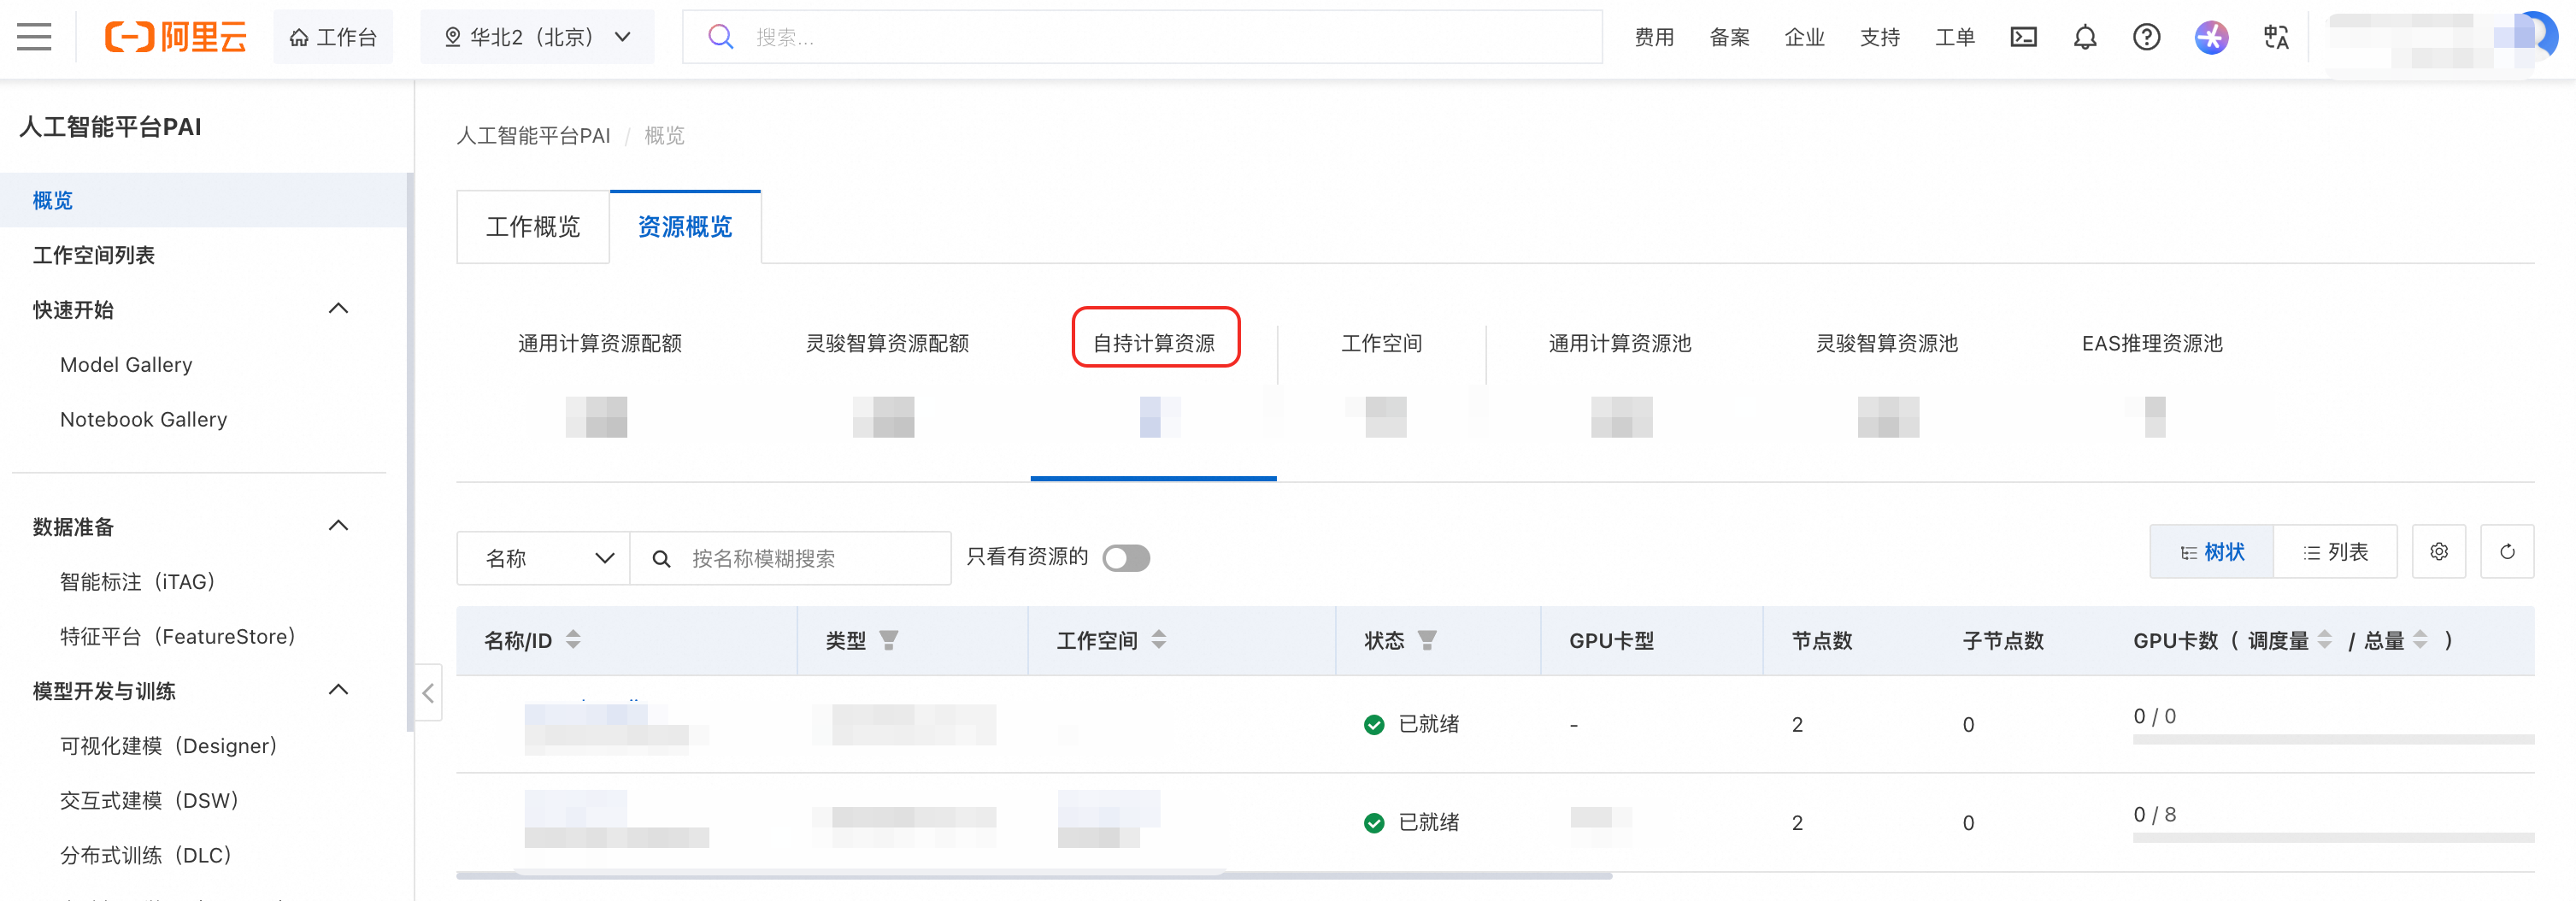Open the 华北2（北京）region dropdown

click(x=537, y=37)
